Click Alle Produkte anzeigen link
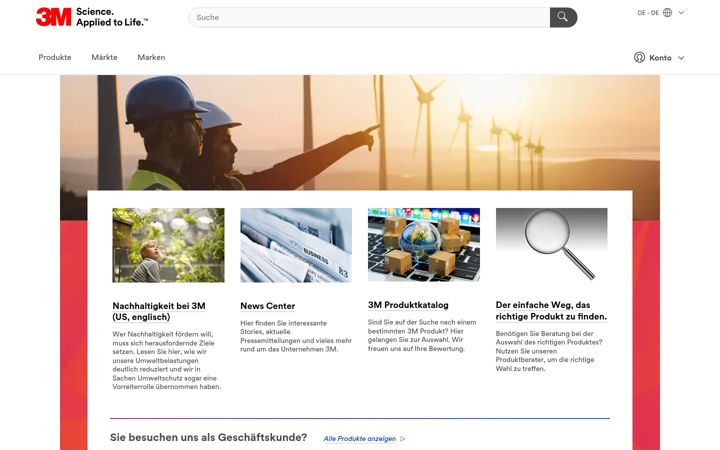This screenshot has height=450, width=720. (x=360, y=439)
